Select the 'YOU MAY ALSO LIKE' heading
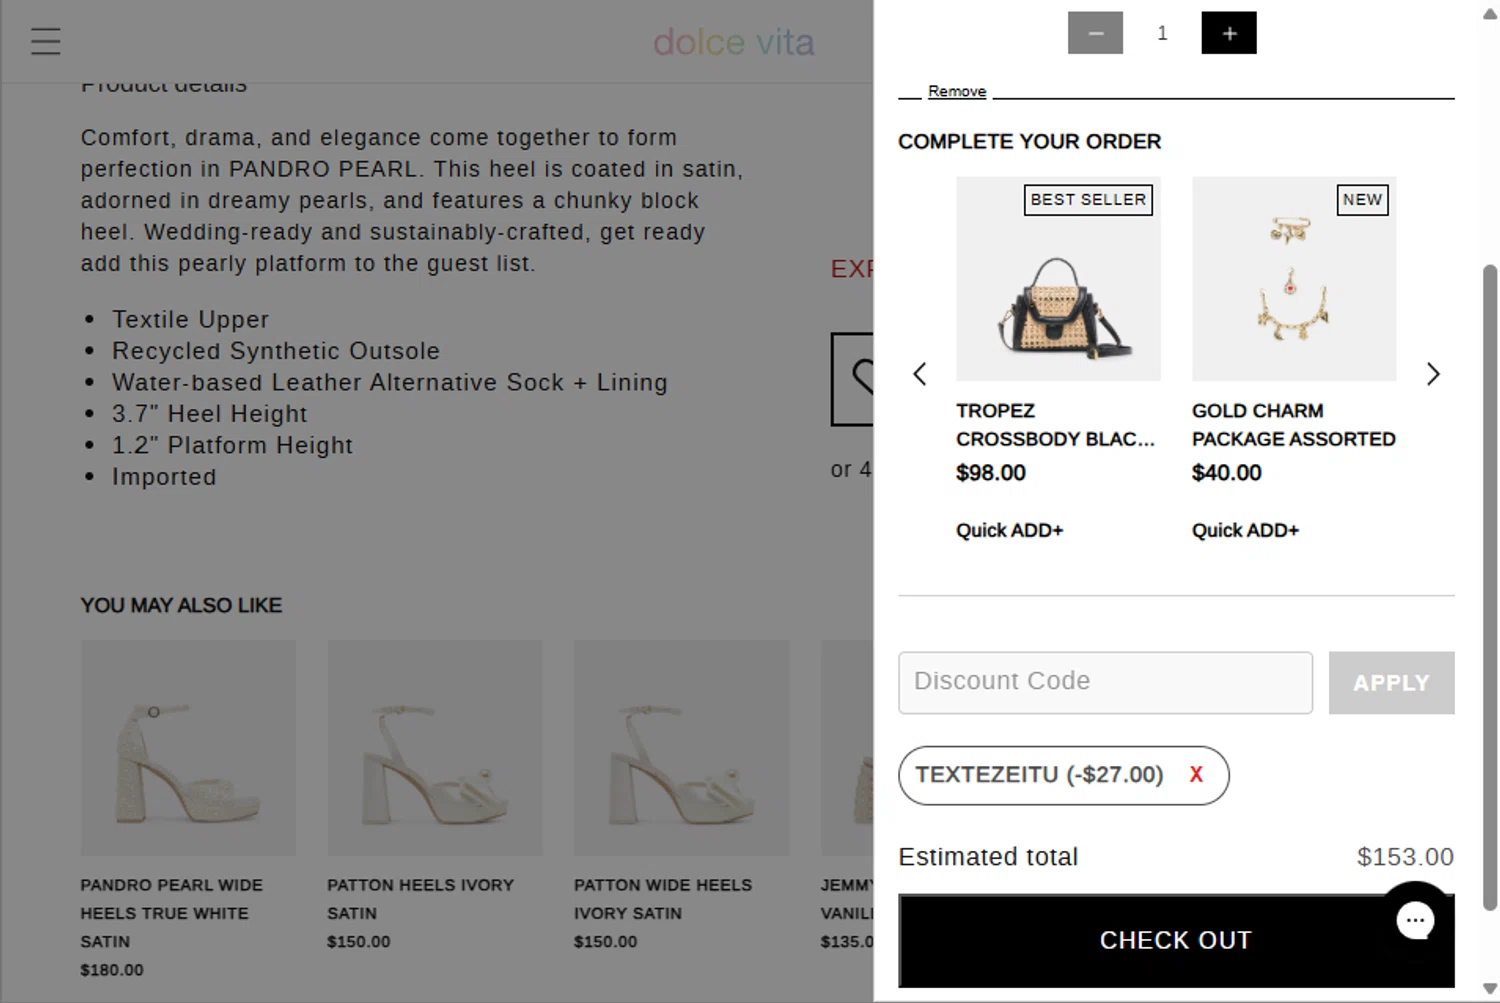 click(x=181, y=605)
